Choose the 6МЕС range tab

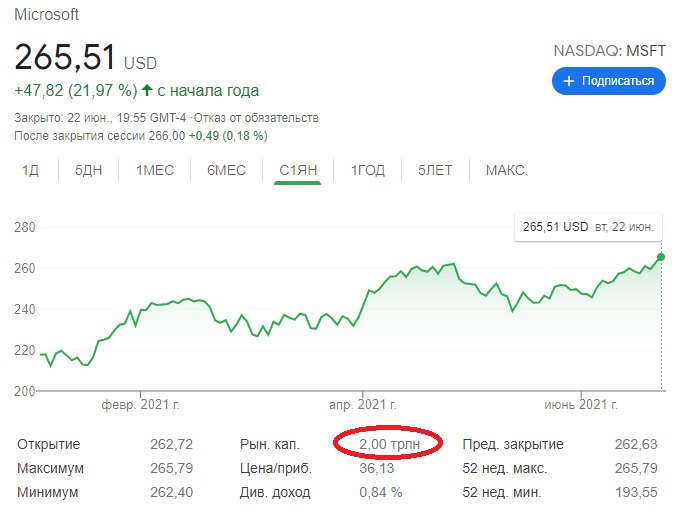click(x=226, y=170)
